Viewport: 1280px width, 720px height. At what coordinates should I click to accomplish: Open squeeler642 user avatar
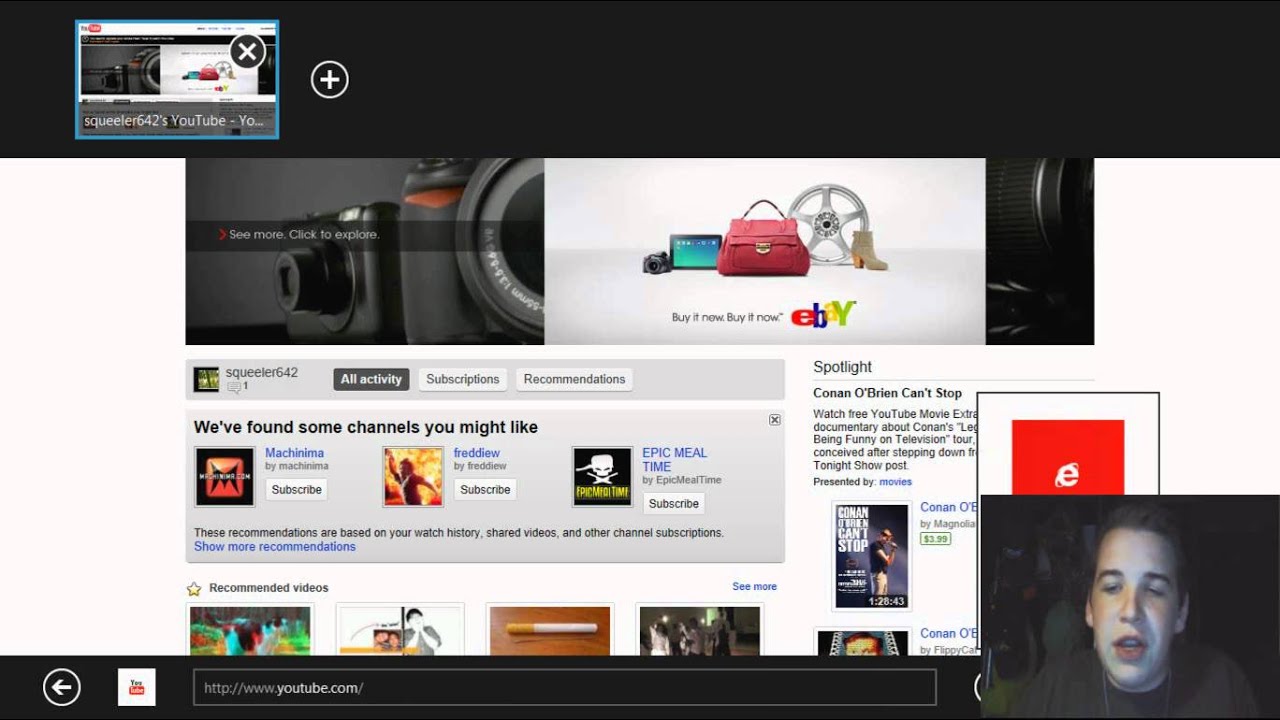pos(206,379)
